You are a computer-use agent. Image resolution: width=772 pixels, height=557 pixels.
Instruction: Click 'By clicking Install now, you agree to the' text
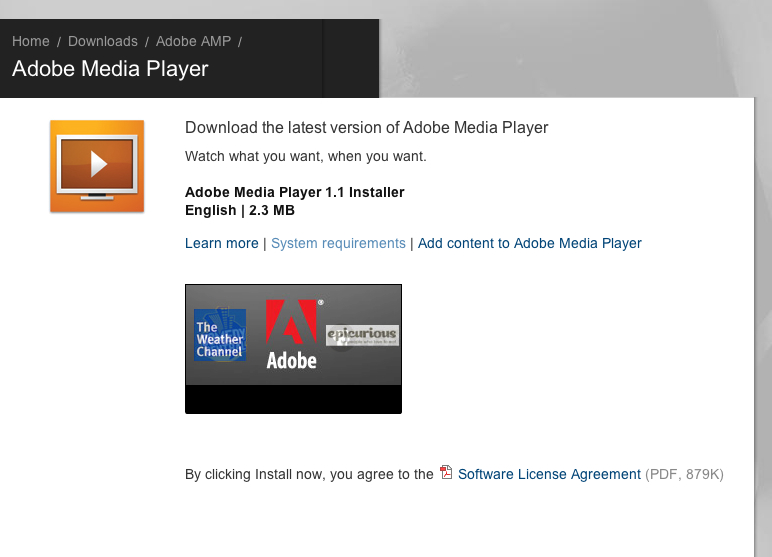tap(309, 474)
